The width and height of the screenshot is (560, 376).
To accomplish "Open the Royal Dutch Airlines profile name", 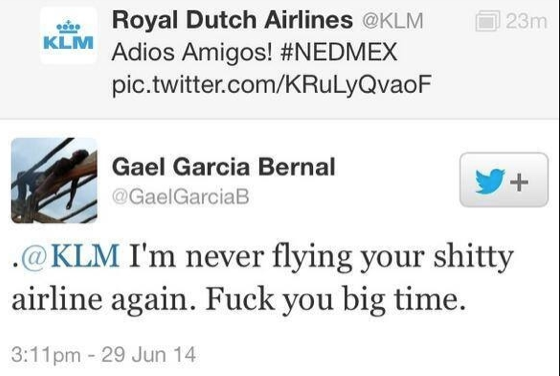I will pos(232,20).
